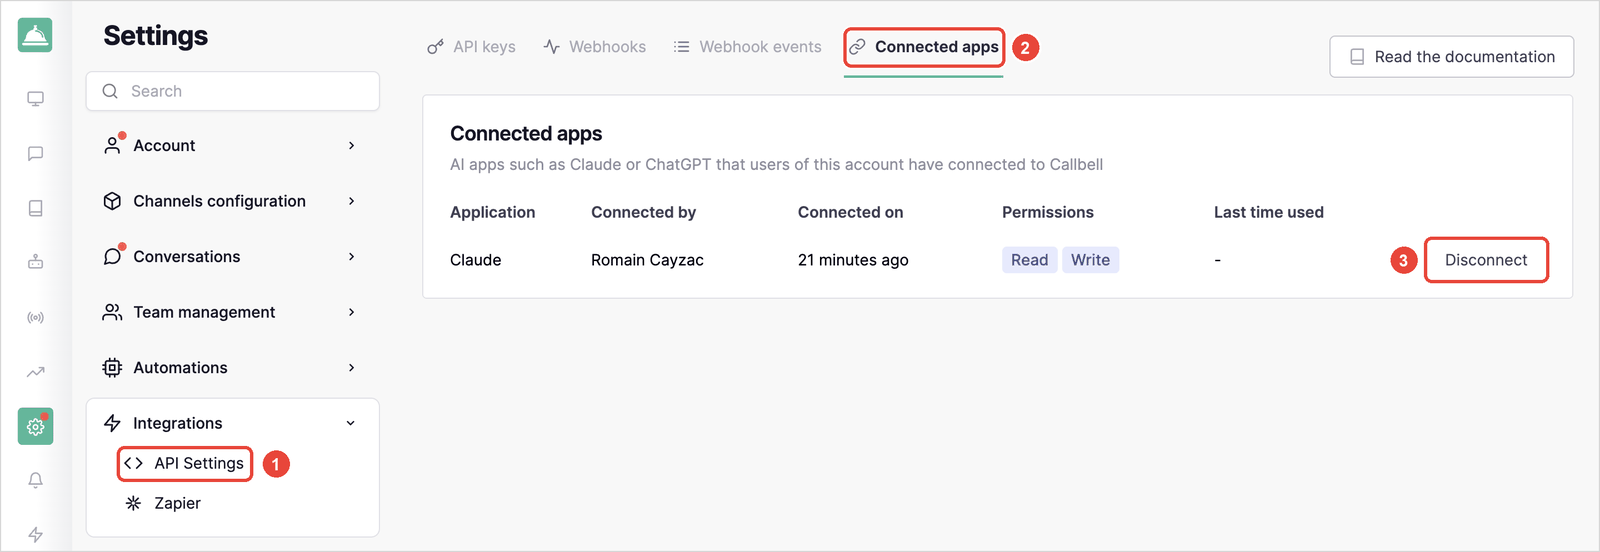The height and width of the screenshot is (552, 1600).
Task: Click the API Settings code brackets icon
Action: (133, 463)
